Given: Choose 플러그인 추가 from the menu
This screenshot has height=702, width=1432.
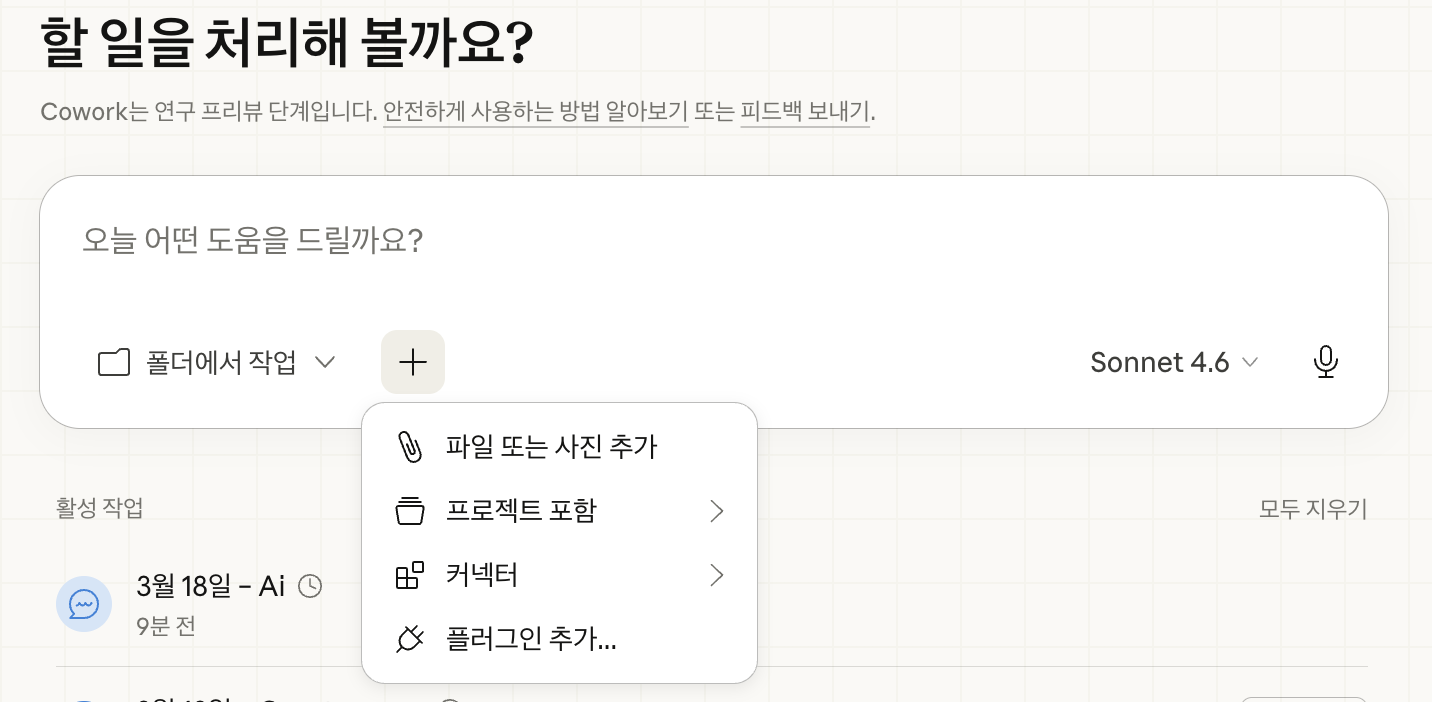Looking at the screenshot, I should coord(531,639).
